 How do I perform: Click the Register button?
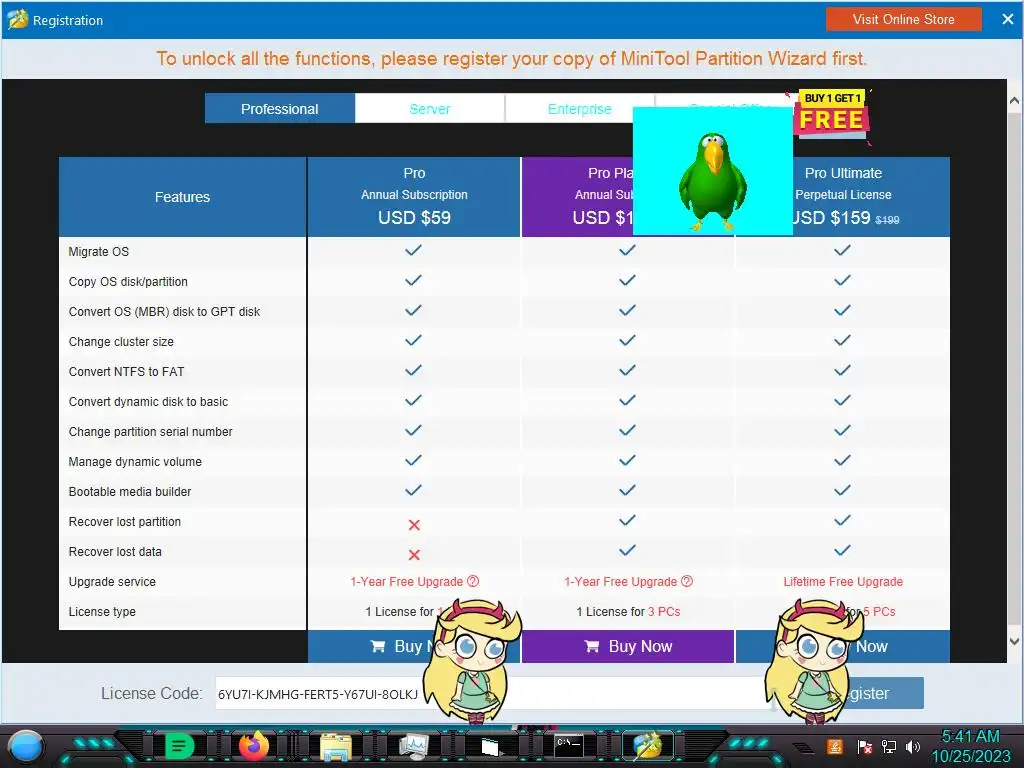(856, 693)
